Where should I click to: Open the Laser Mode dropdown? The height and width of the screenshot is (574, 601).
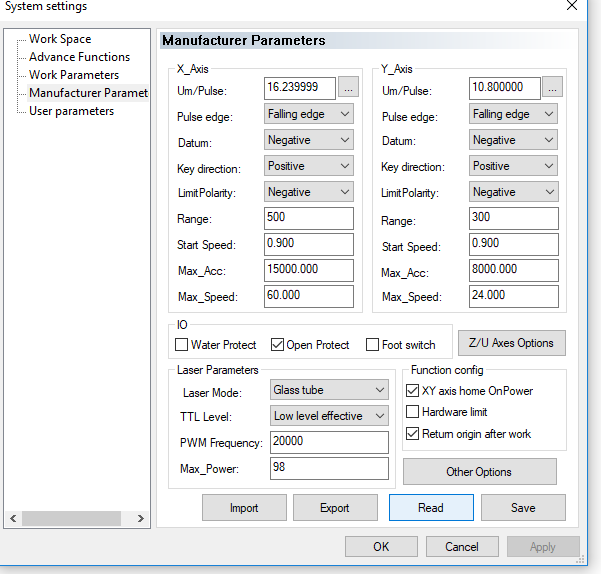[329, 390]
